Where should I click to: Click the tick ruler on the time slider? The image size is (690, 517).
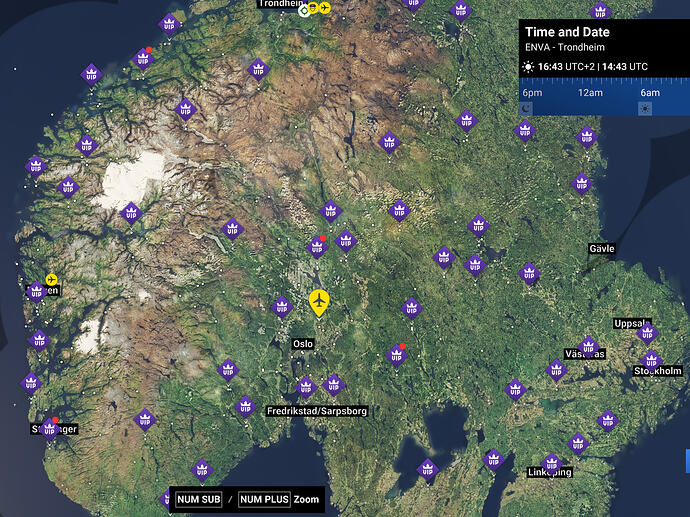tap(604, 81)
